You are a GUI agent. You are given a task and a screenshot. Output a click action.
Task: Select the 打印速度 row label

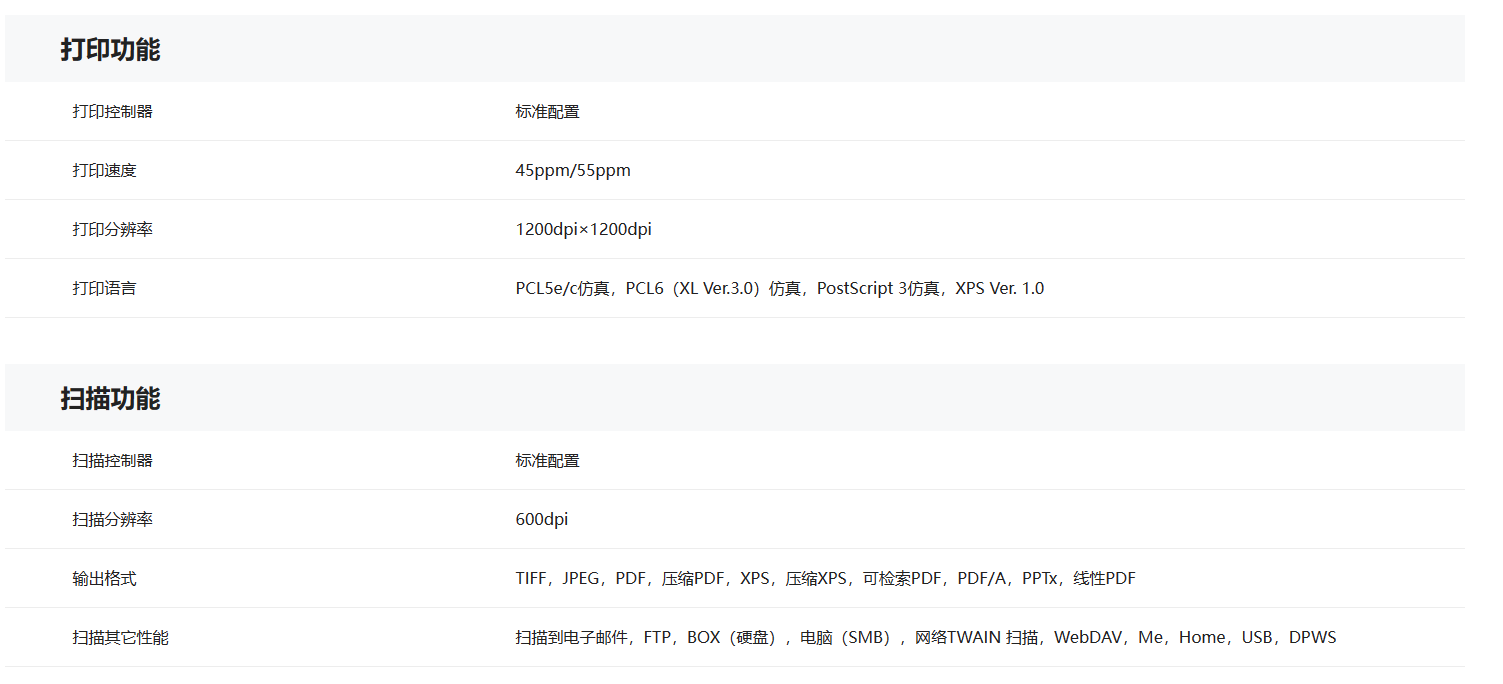point(104,171)
